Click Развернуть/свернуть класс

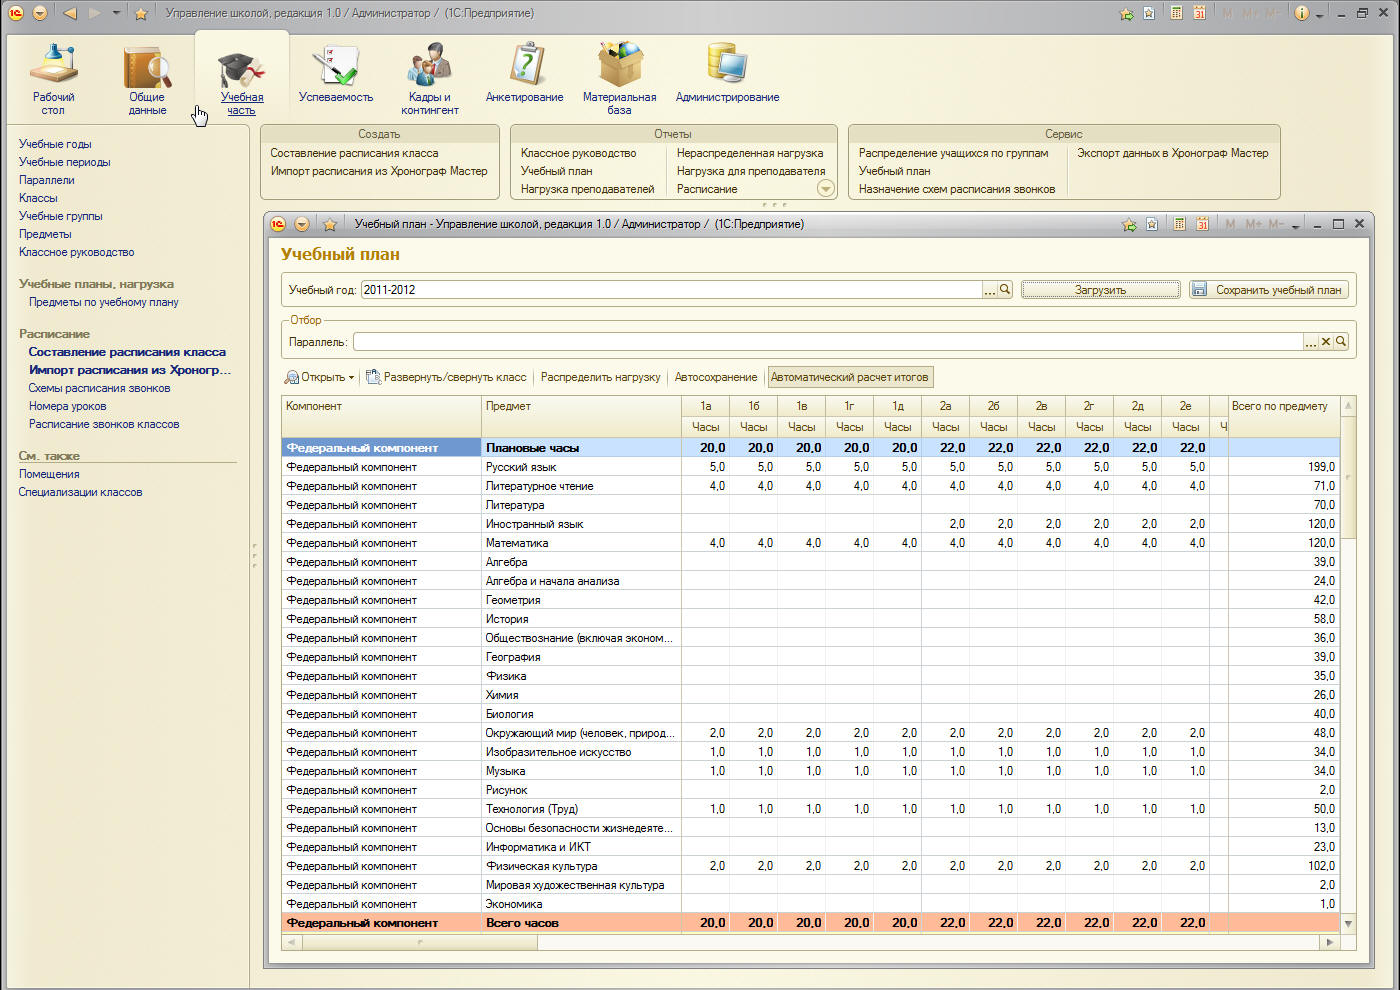point(446,377)
